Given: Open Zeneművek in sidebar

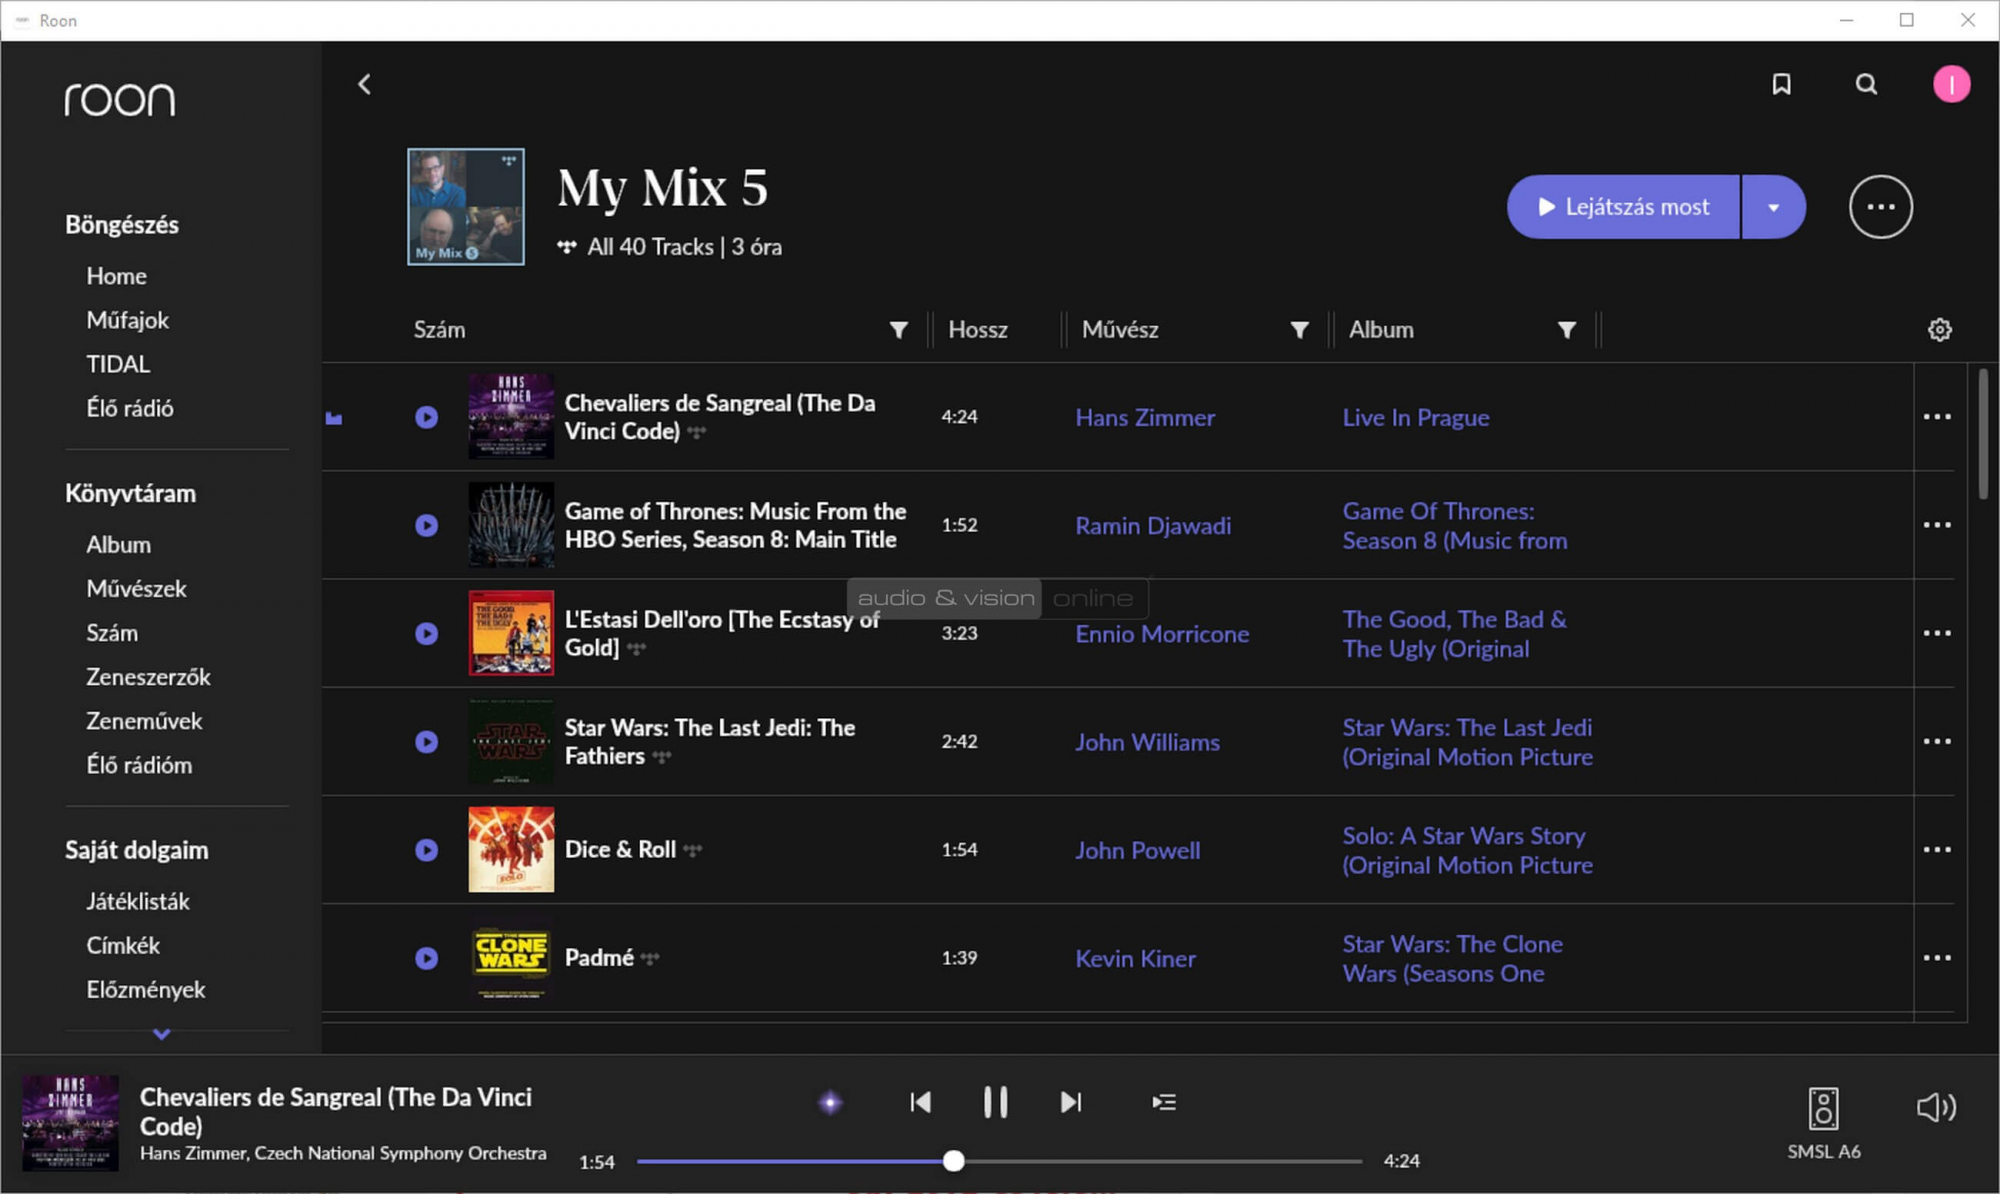Looking at the screenshot, I should [x=144, y=721].
